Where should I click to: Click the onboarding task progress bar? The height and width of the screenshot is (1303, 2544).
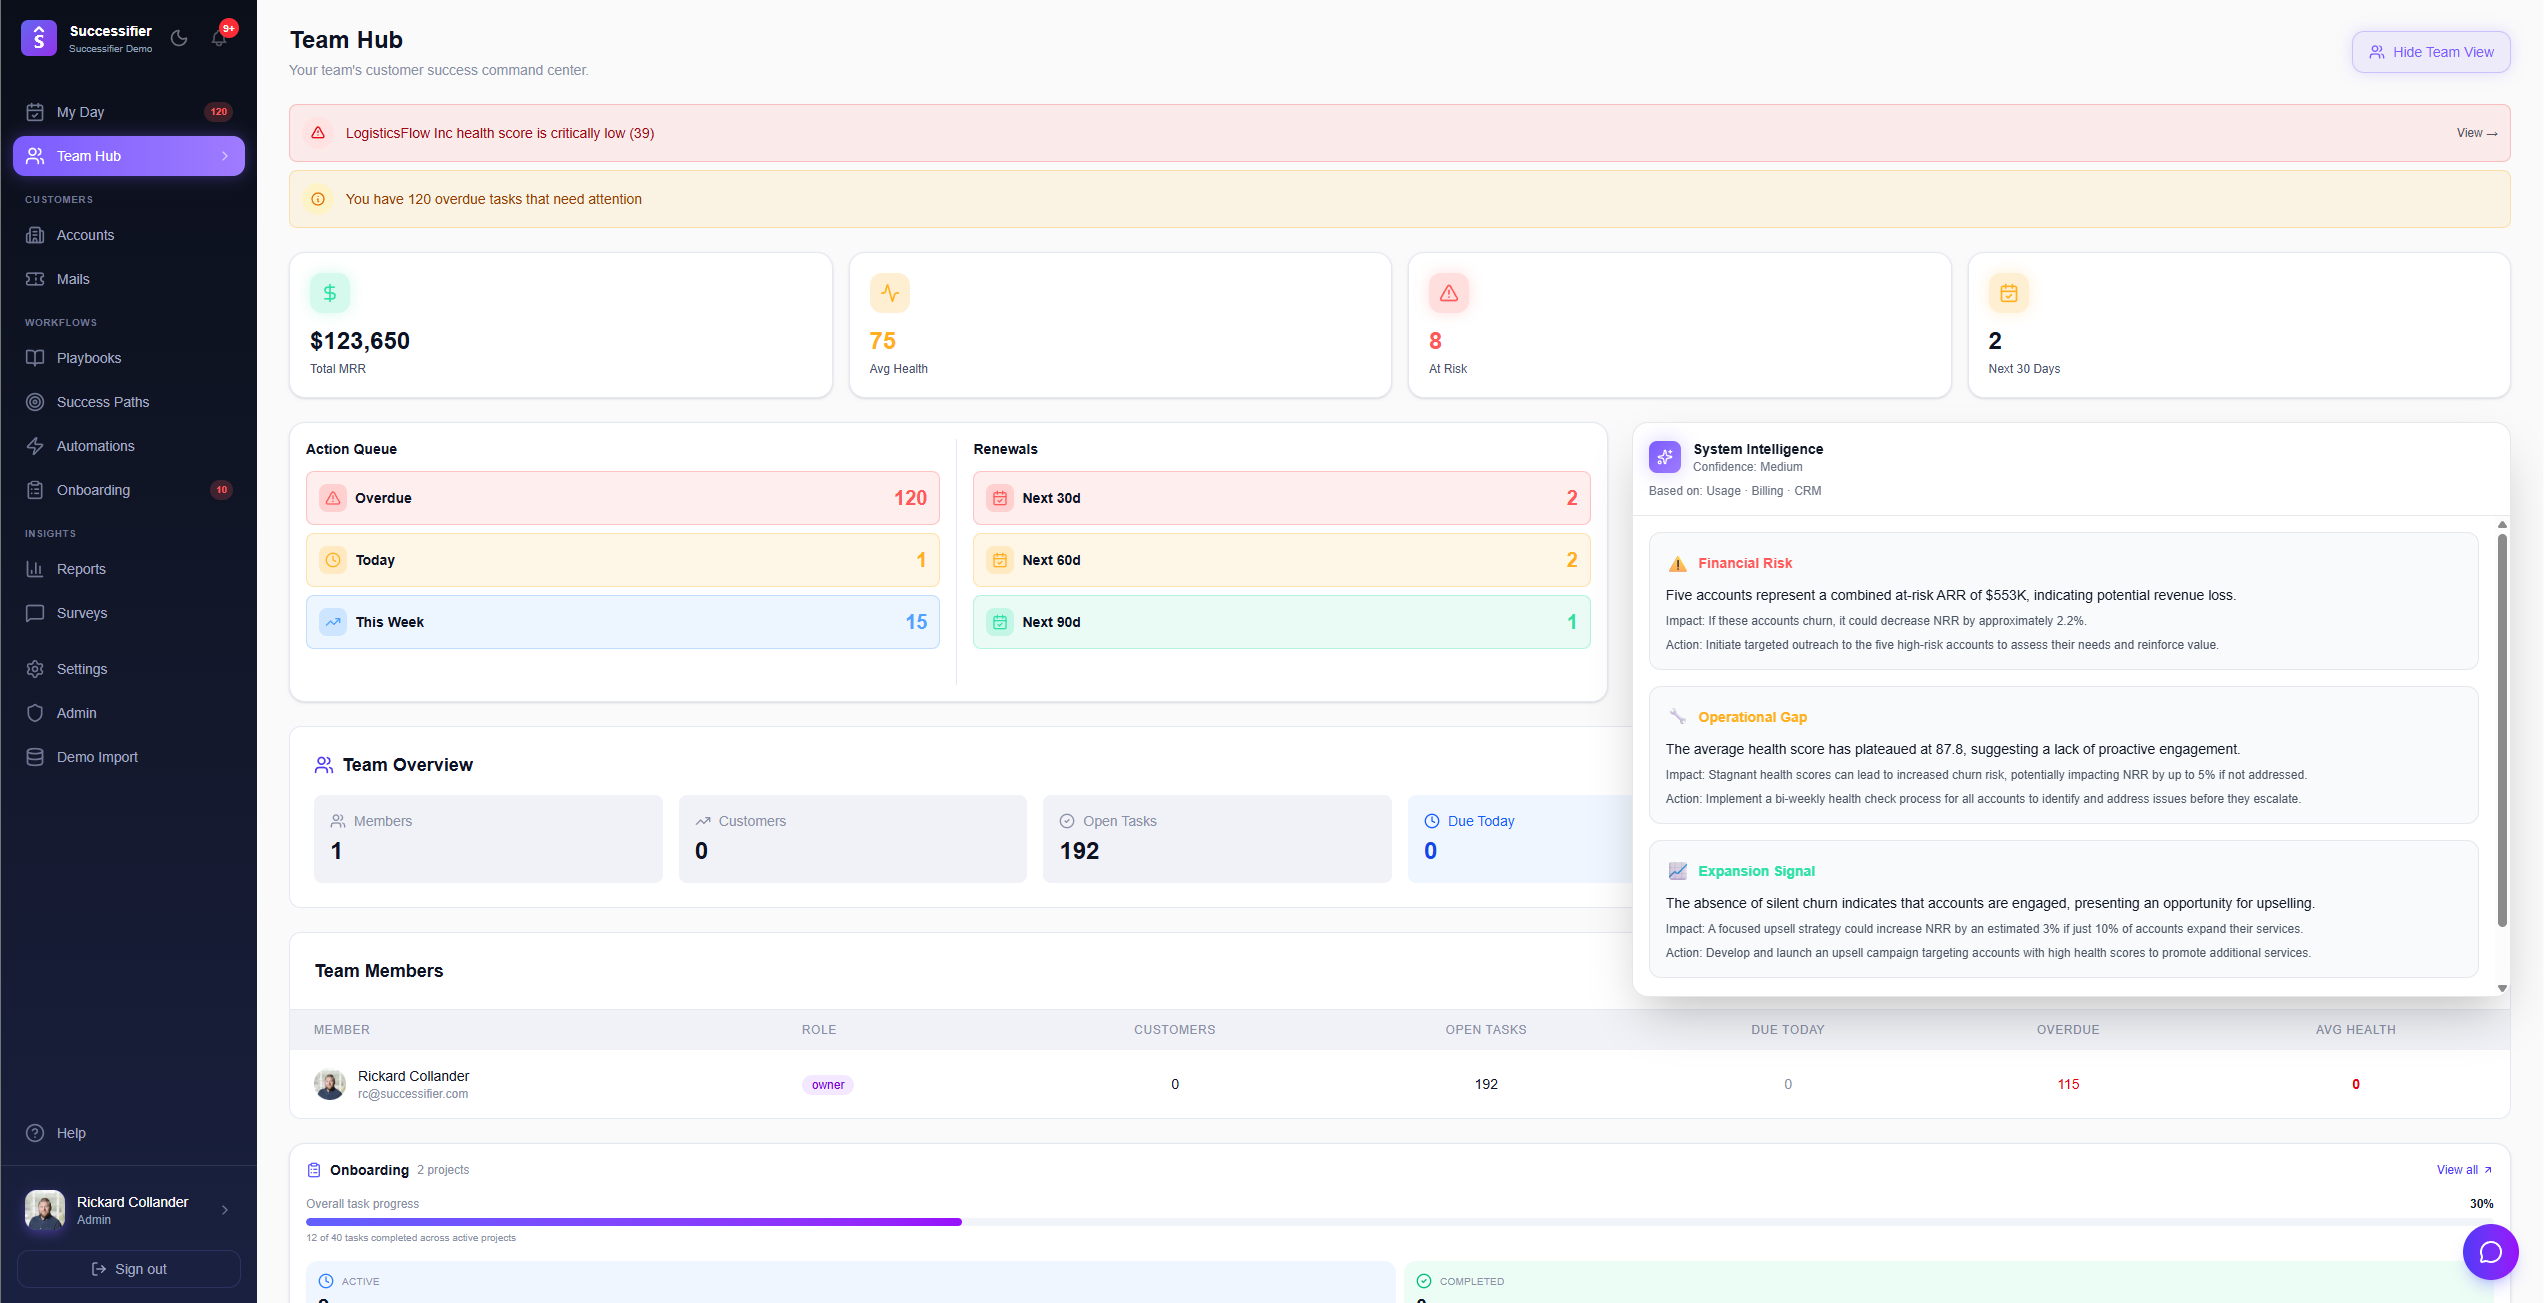(1398, 1222)
